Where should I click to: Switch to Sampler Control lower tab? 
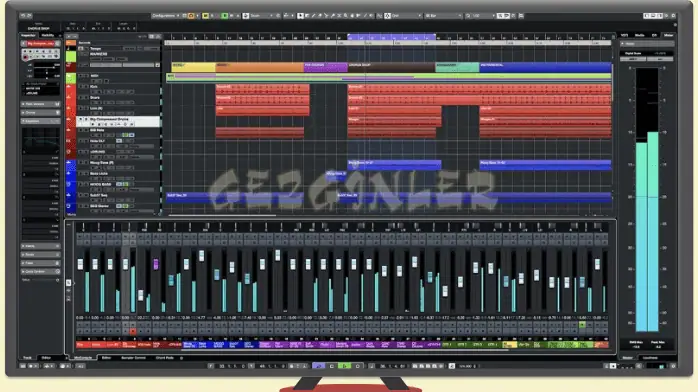[134, 358]
